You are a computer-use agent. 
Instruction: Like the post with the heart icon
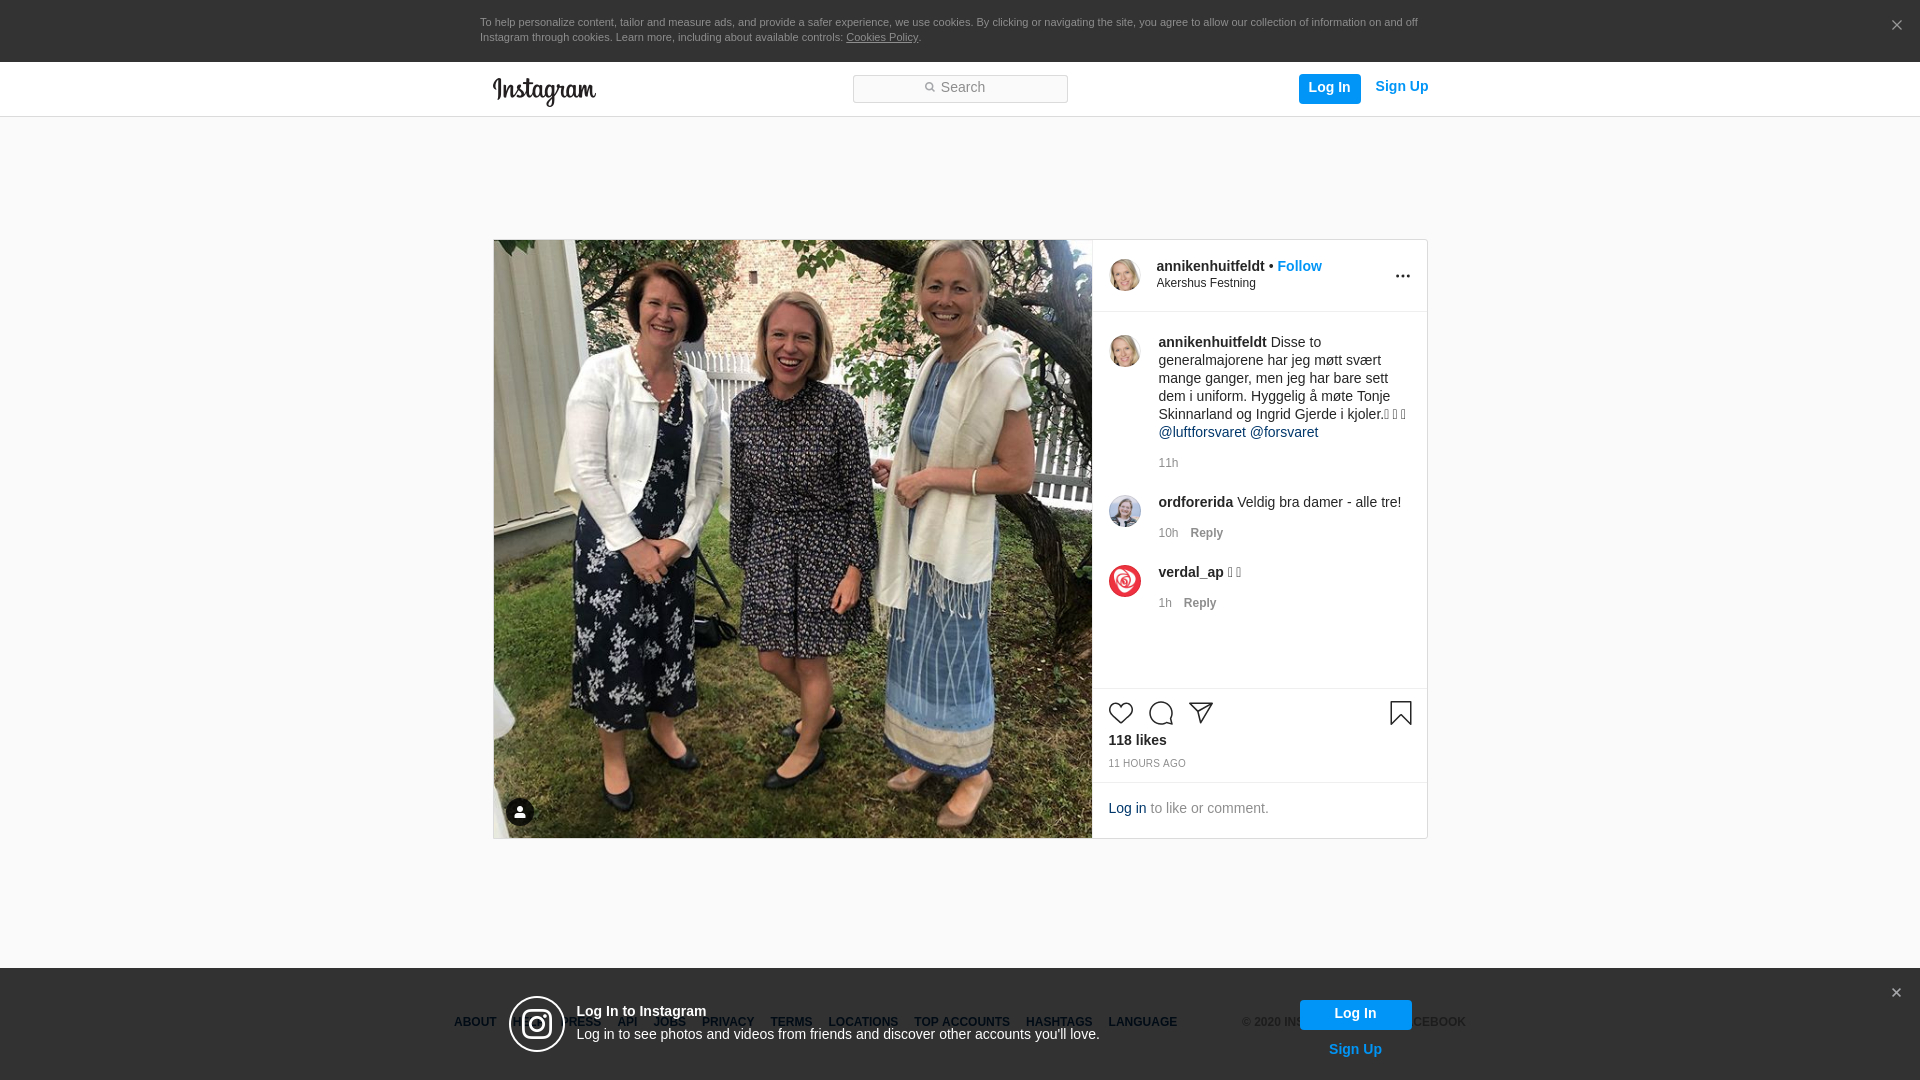[x=1120, y=713]
